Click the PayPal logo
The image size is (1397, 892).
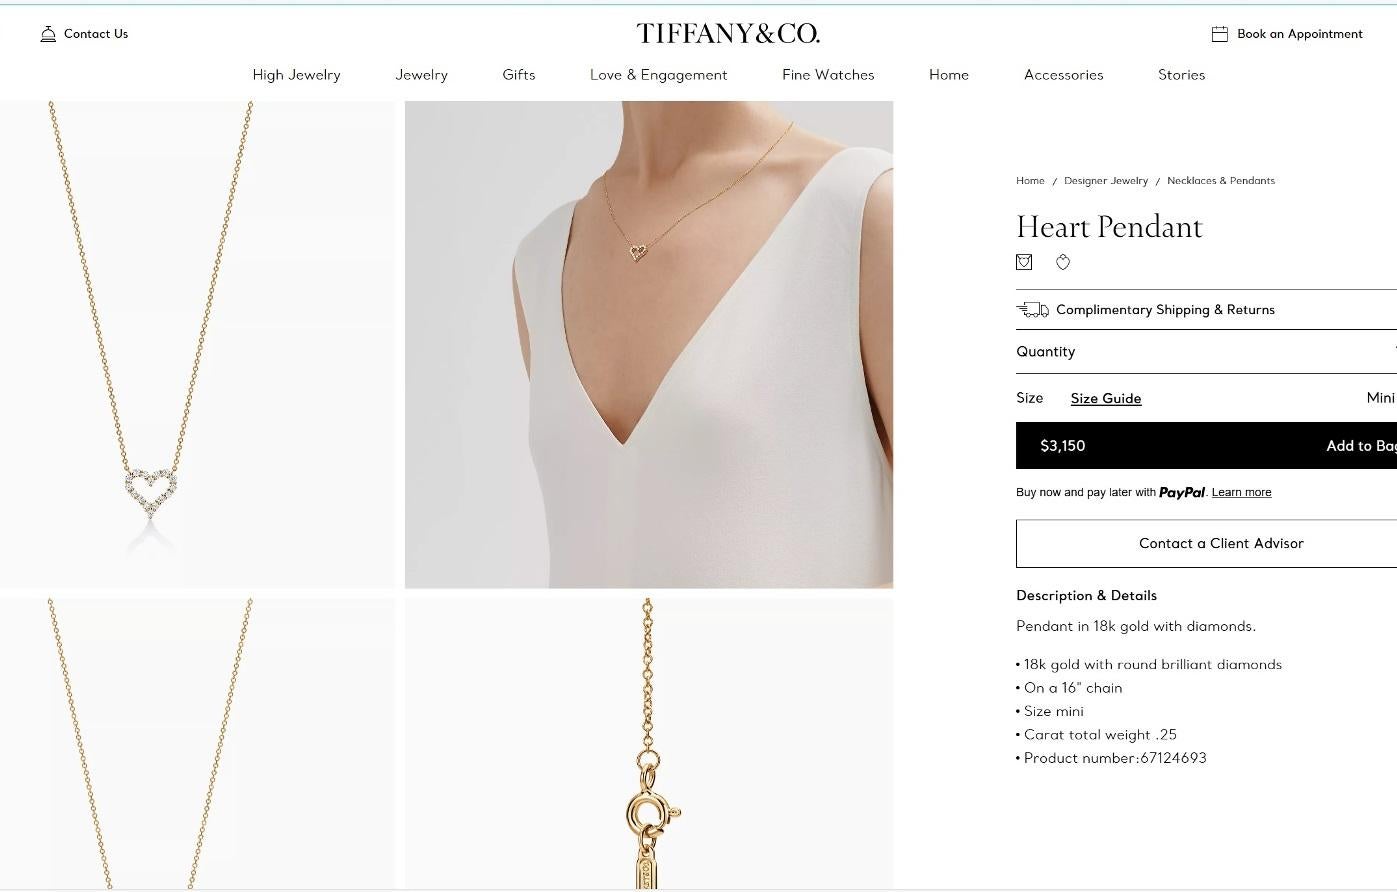click(1182, 492)
